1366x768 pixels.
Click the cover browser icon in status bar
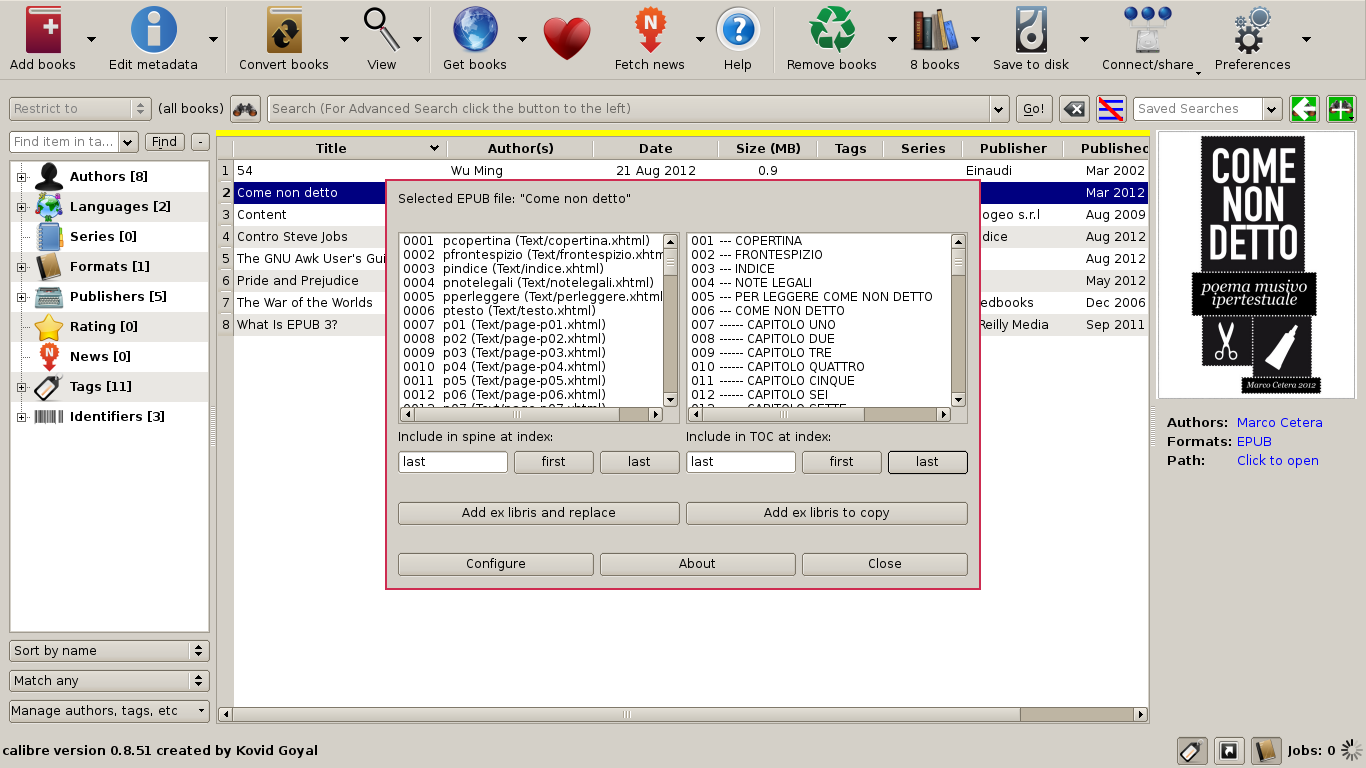click(x=1229, y=750)
